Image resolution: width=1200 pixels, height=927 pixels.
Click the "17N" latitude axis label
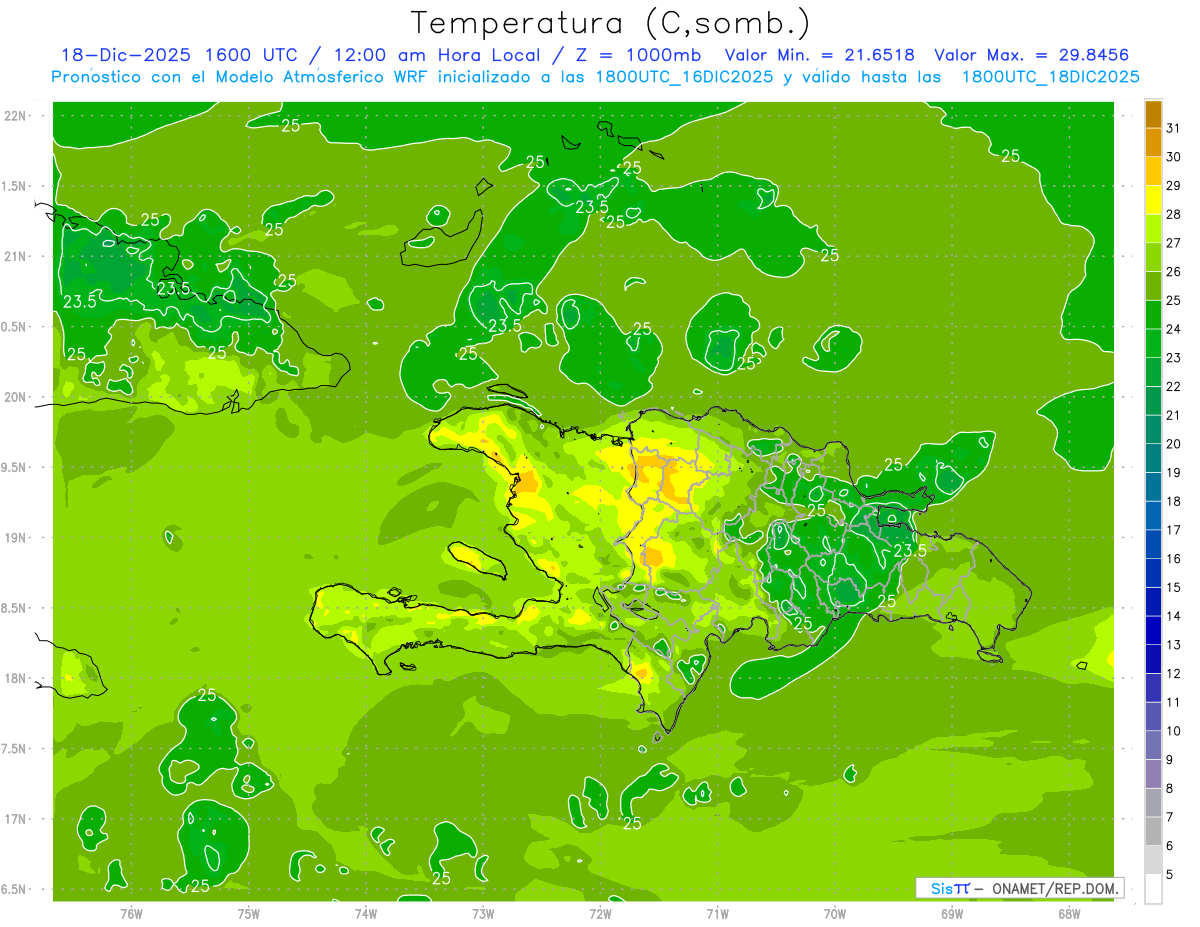pos(16,819)
